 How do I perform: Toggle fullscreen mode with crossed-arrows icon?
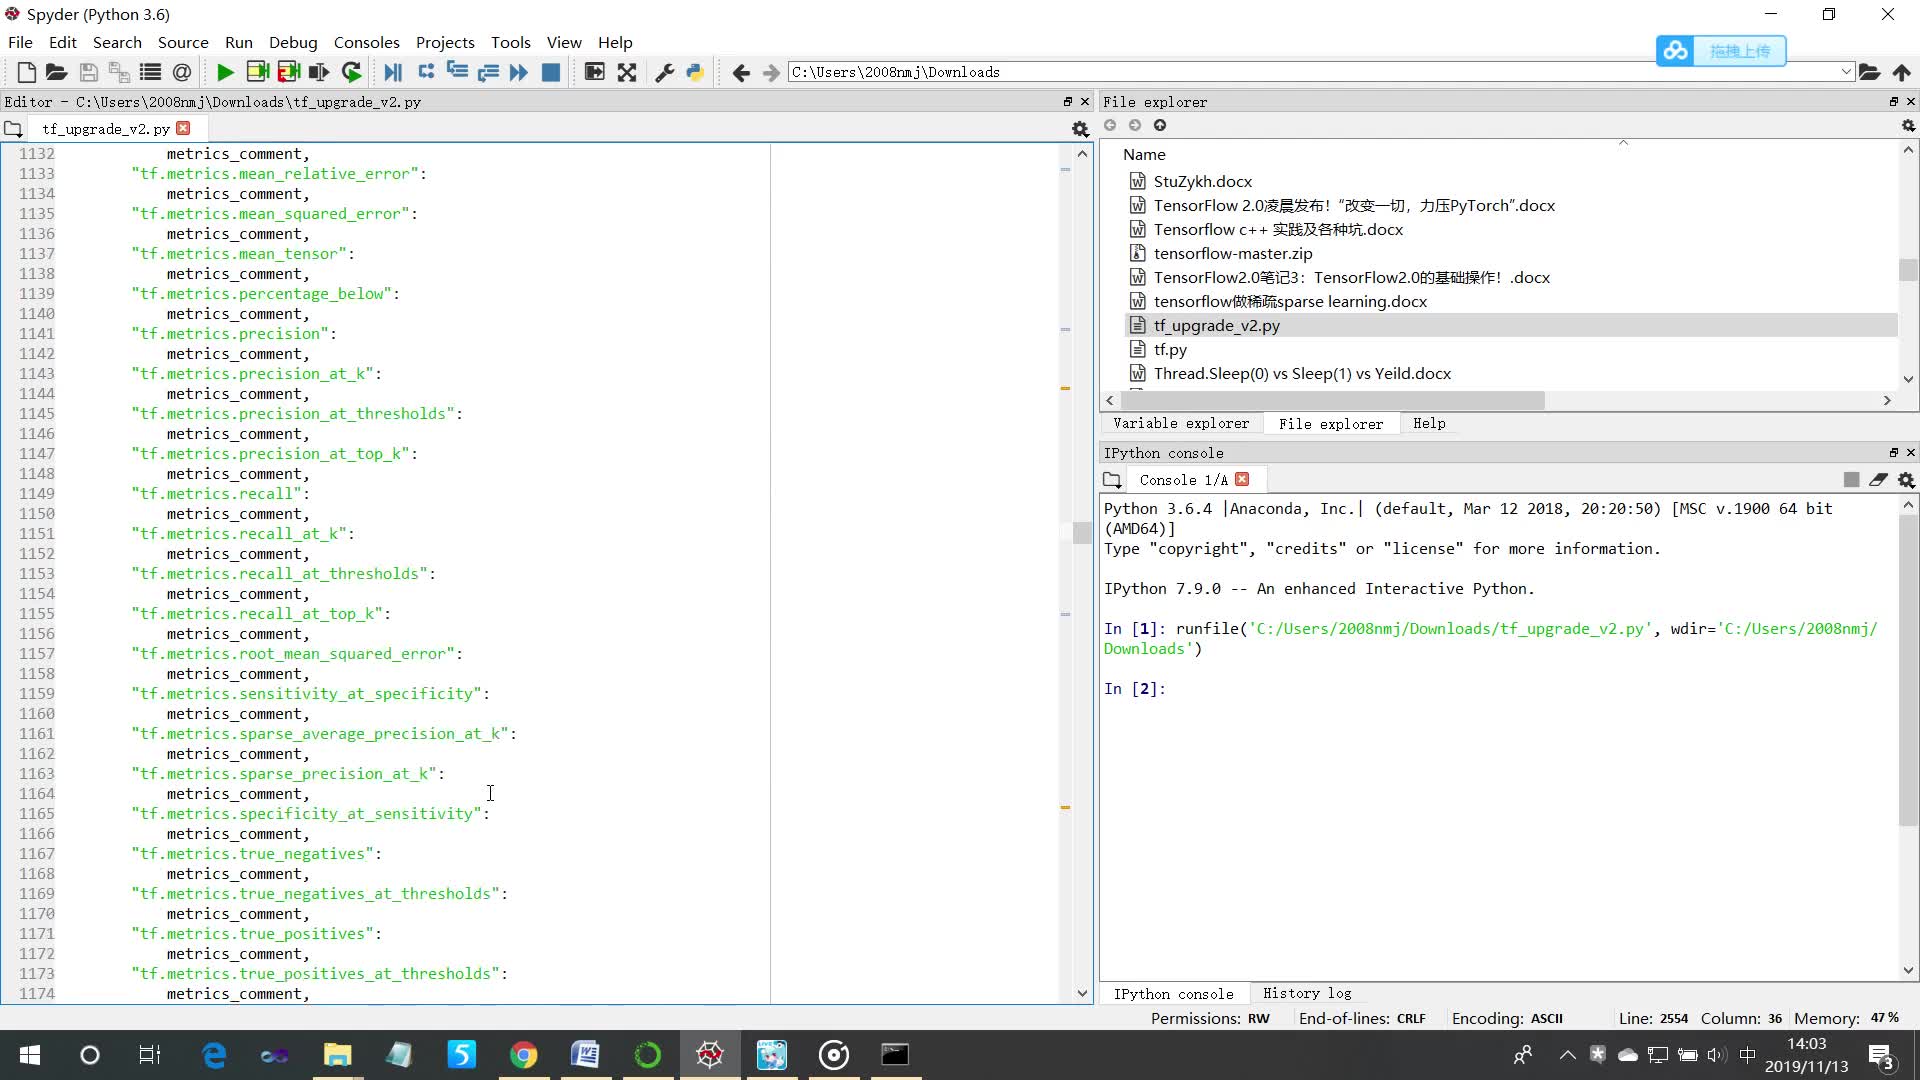point(627,72)
